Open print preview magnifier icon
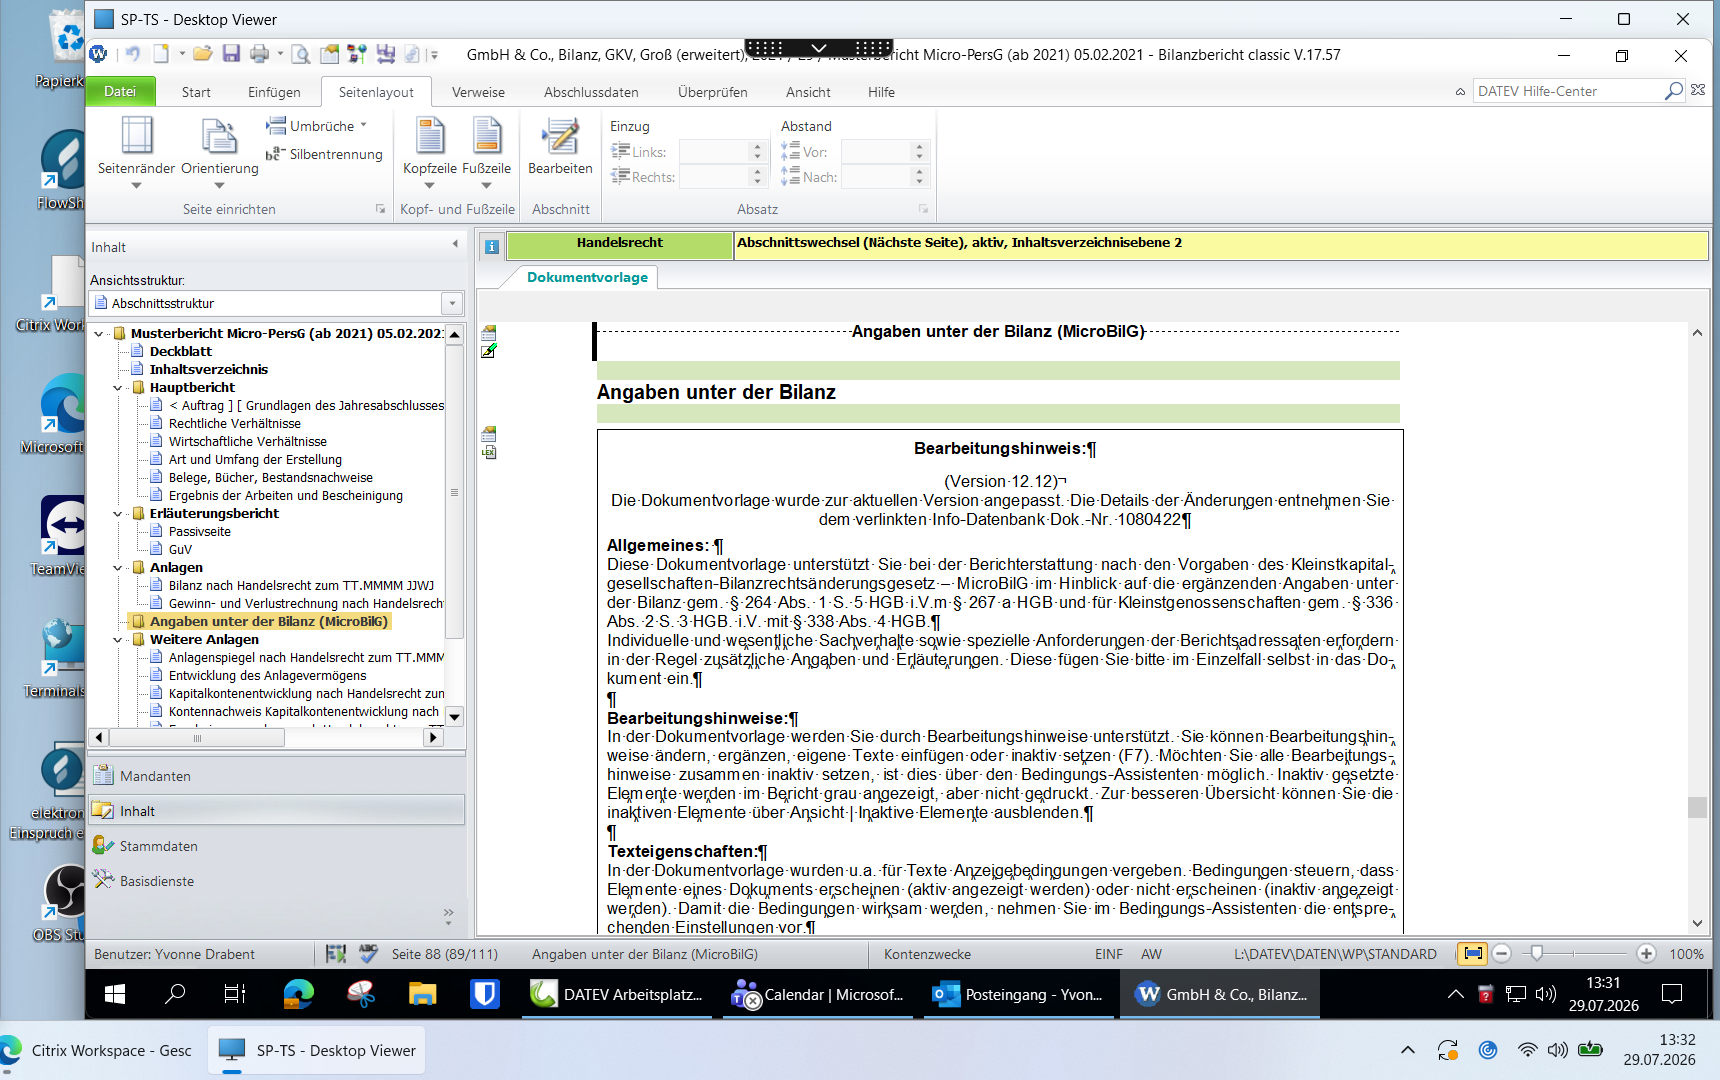 [x=300, y=54]
